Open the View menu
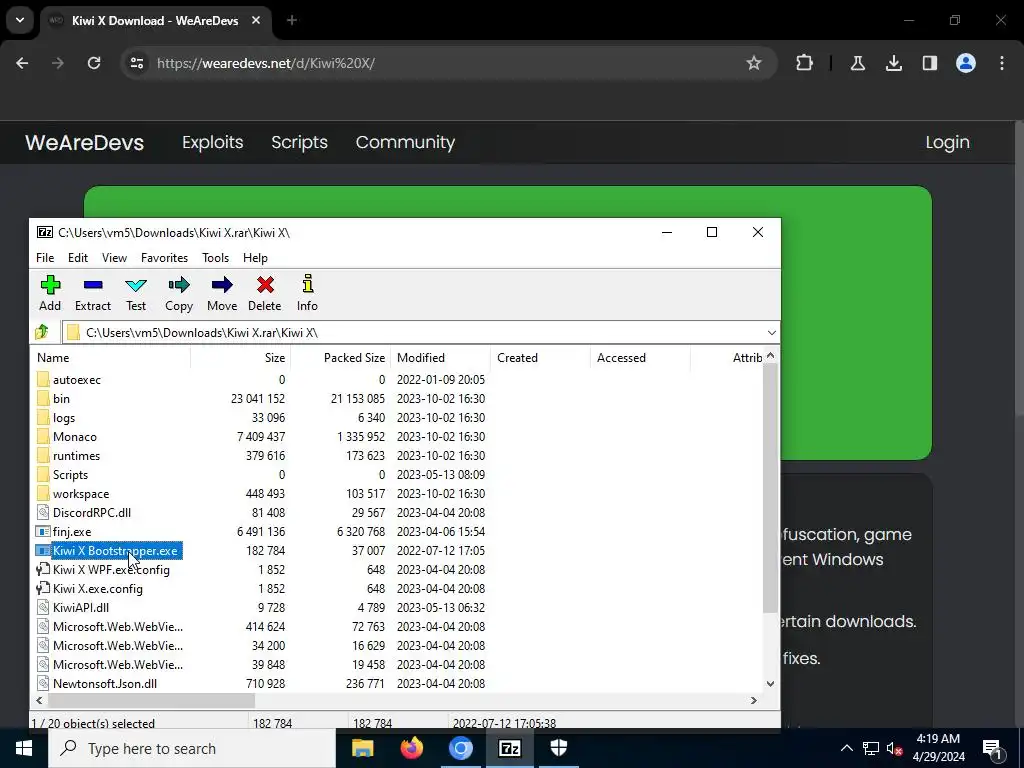Screen dimensions: 1024x768 [114, 258]
